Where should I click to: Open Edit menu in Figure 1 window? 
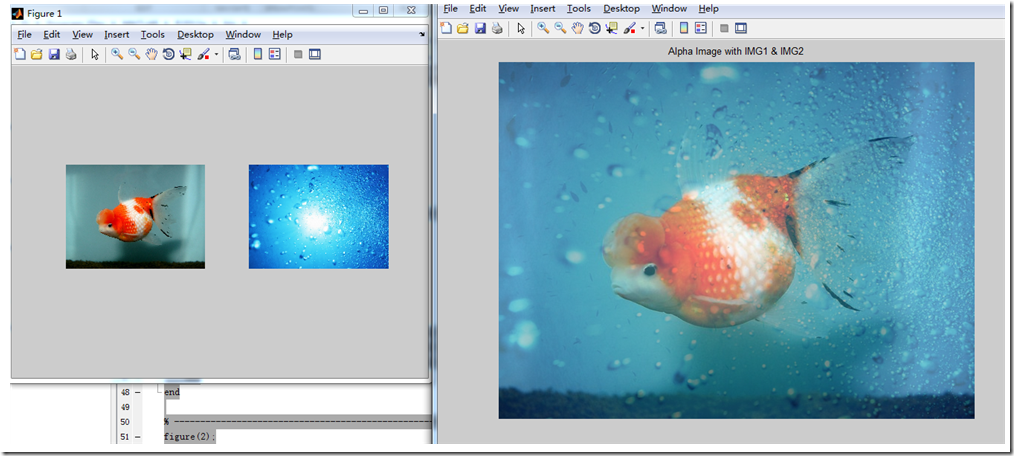click(52, 34)
